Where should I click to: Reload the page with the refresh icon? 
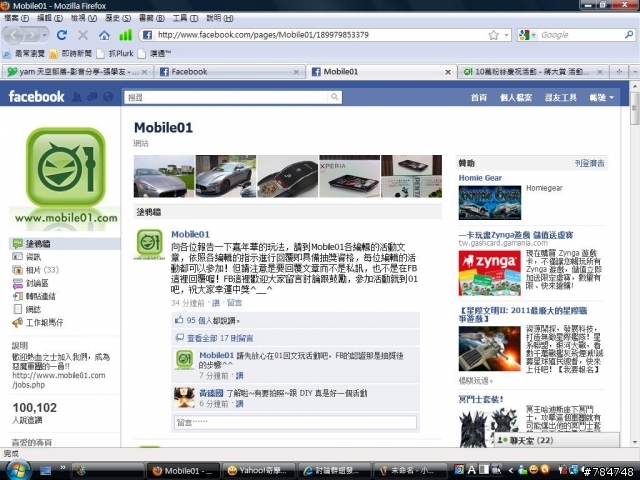62,35
